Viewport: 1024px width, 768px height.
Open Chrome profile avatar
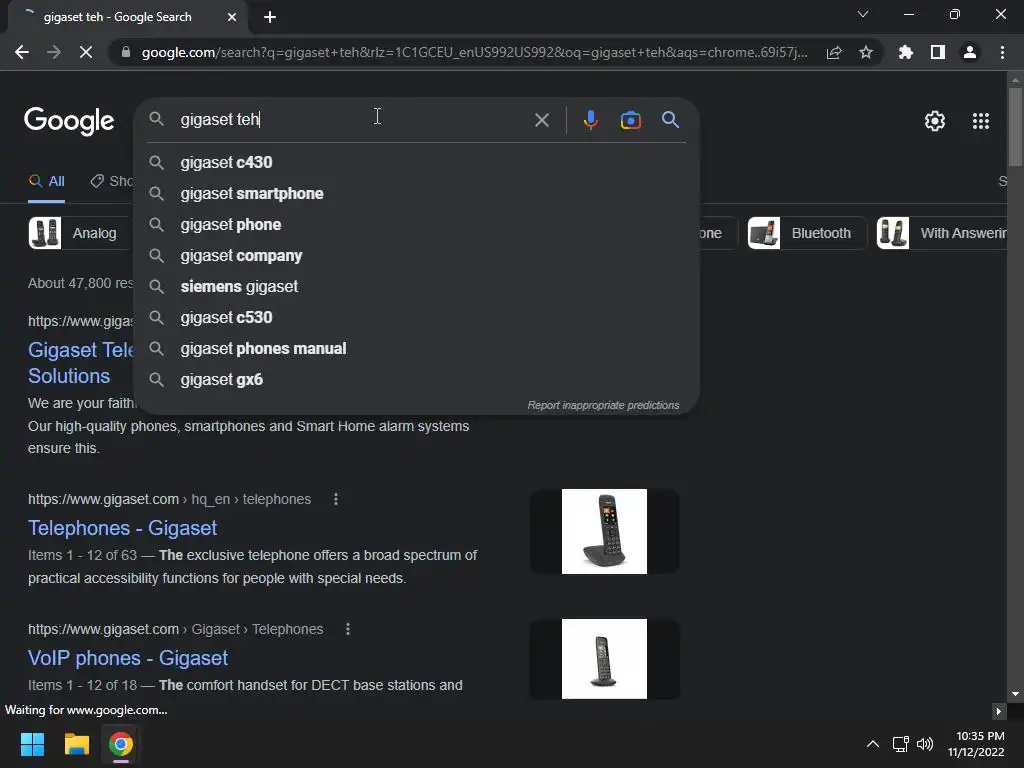click(x=970, y=52)
